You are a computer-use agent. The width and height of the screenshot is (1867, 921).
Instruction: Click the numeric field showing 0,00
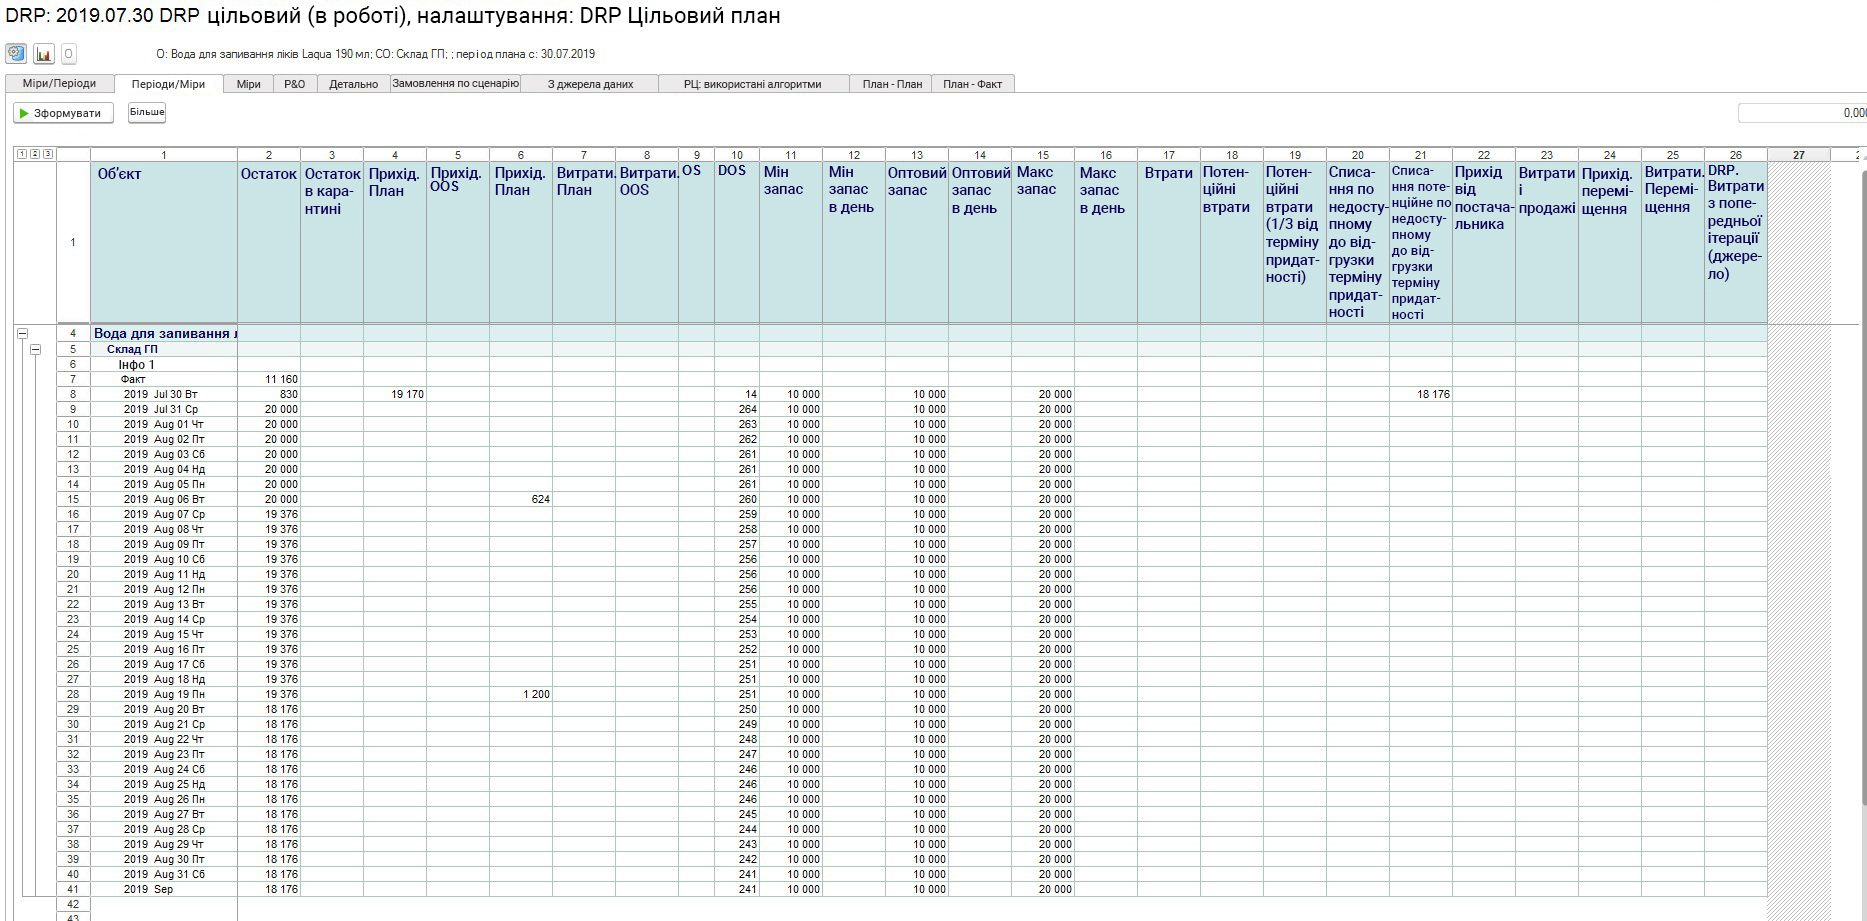[1802, 113]
